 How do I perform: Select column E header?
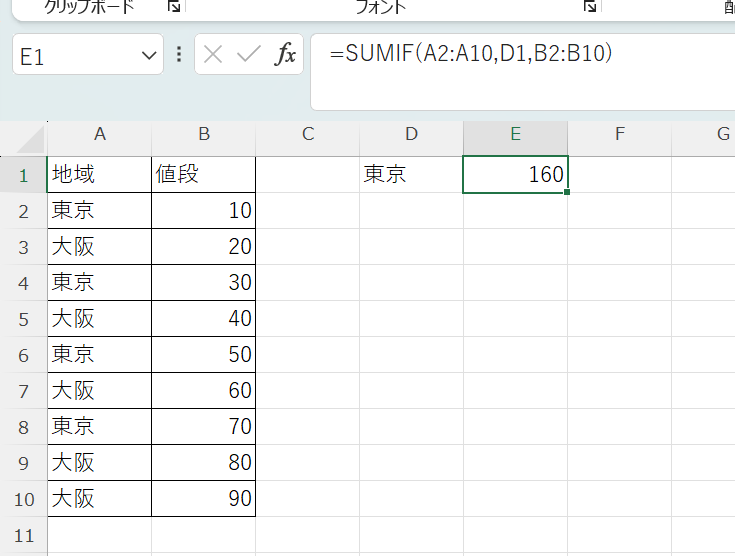(x=515, y=135)
